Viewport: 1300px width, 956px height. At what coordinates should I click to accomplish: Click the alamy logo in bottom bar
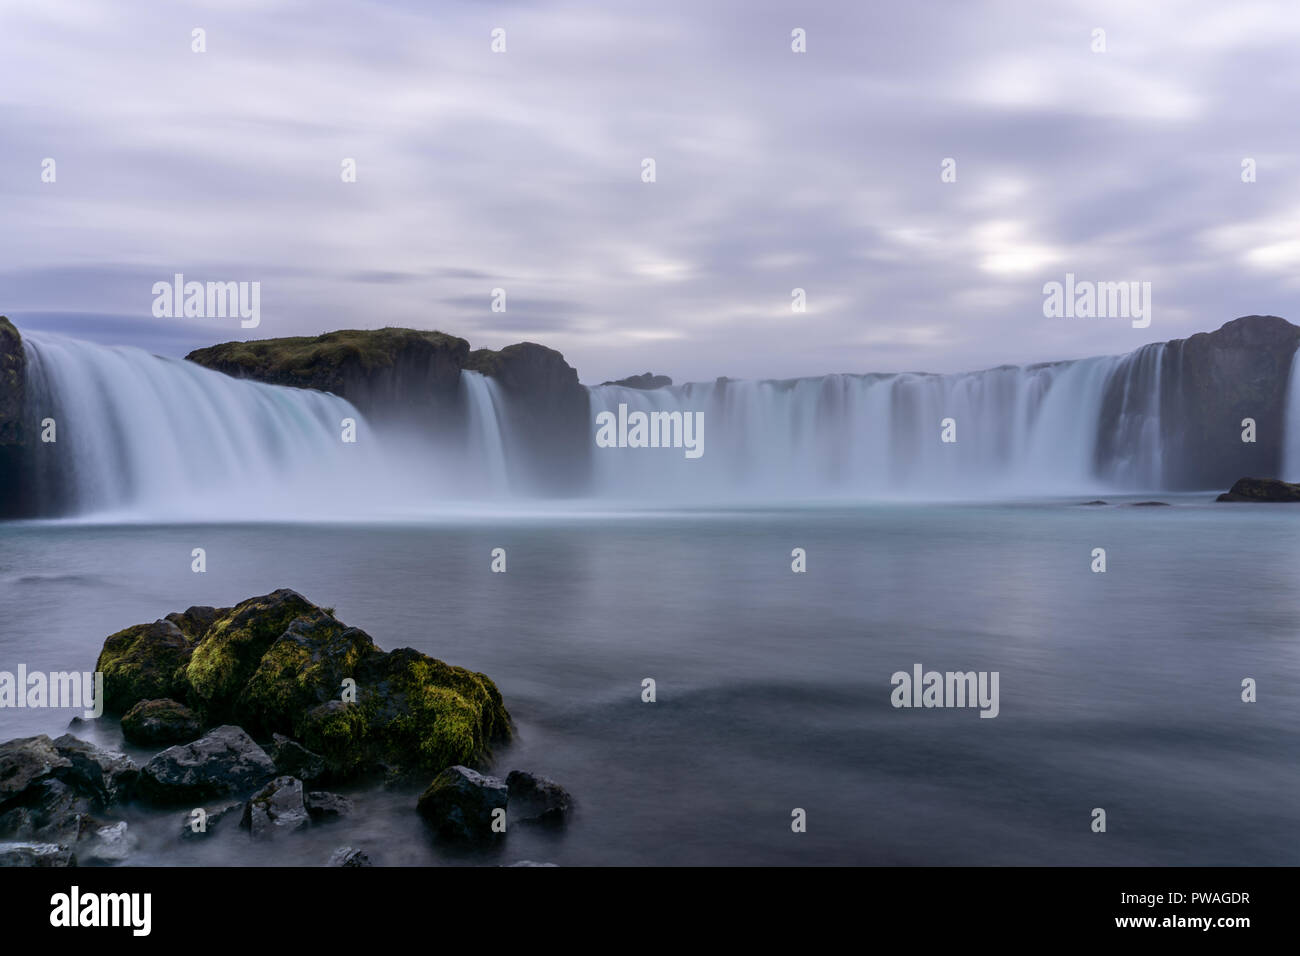(x=101, y=911)
